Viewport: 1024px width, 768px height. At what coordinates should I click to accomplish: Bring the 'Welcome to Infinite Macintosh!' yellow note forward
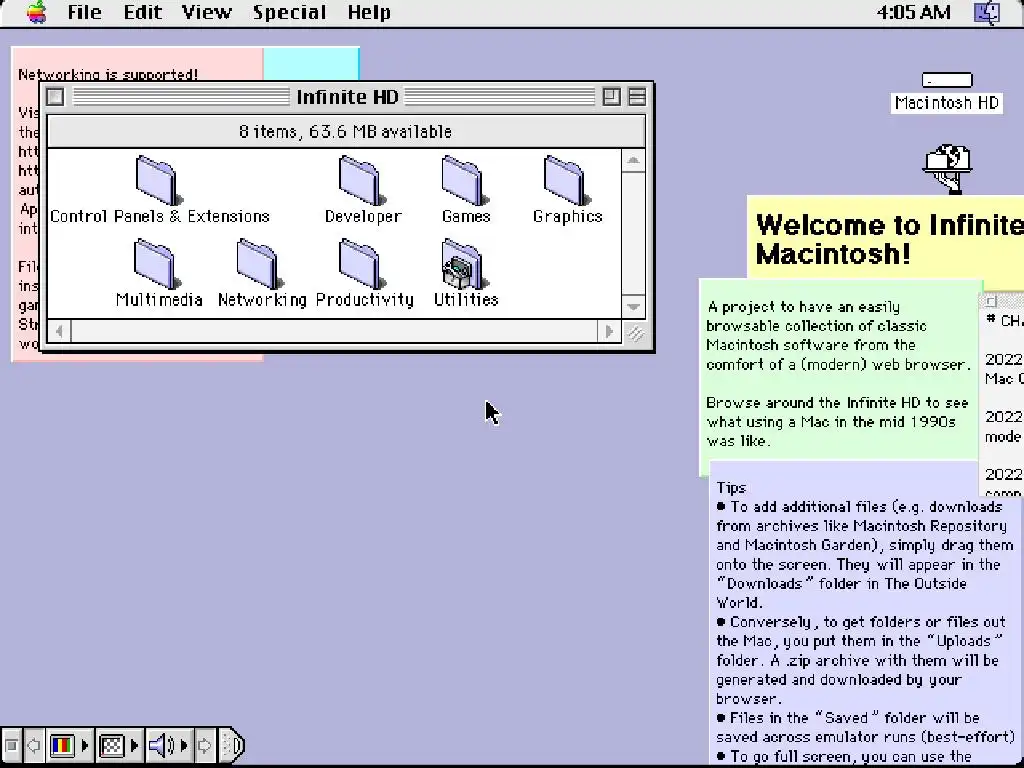point(886,238)
